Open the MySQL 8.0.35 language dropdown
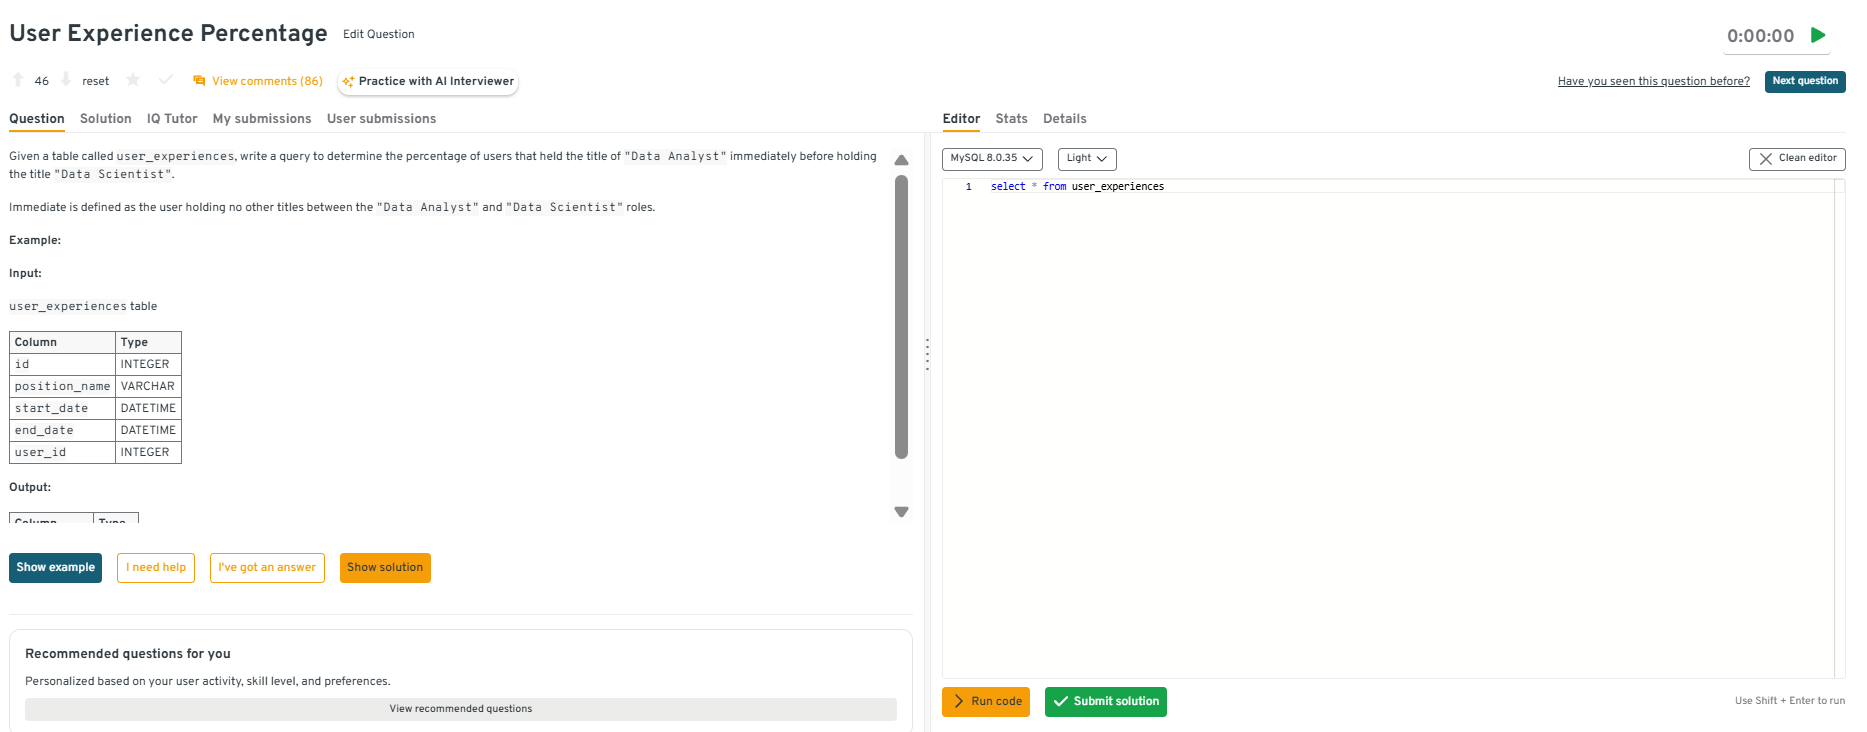The height and width of the screenshot is (732, 1867). [x=991, y=159]
